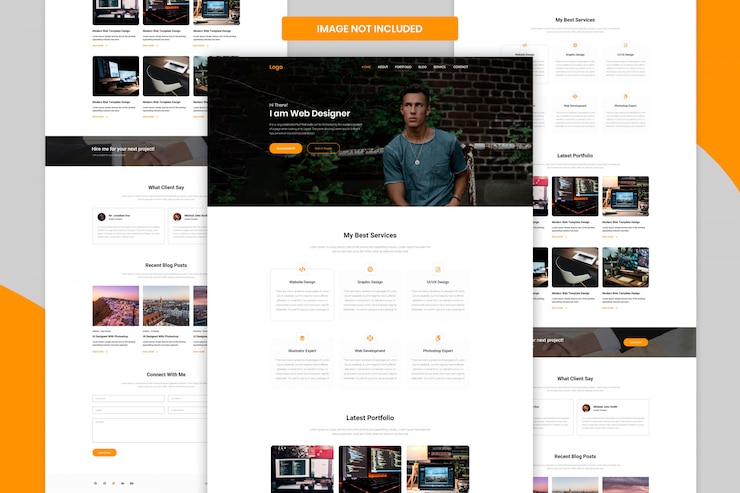Open the ABOUT menu item

383,67
